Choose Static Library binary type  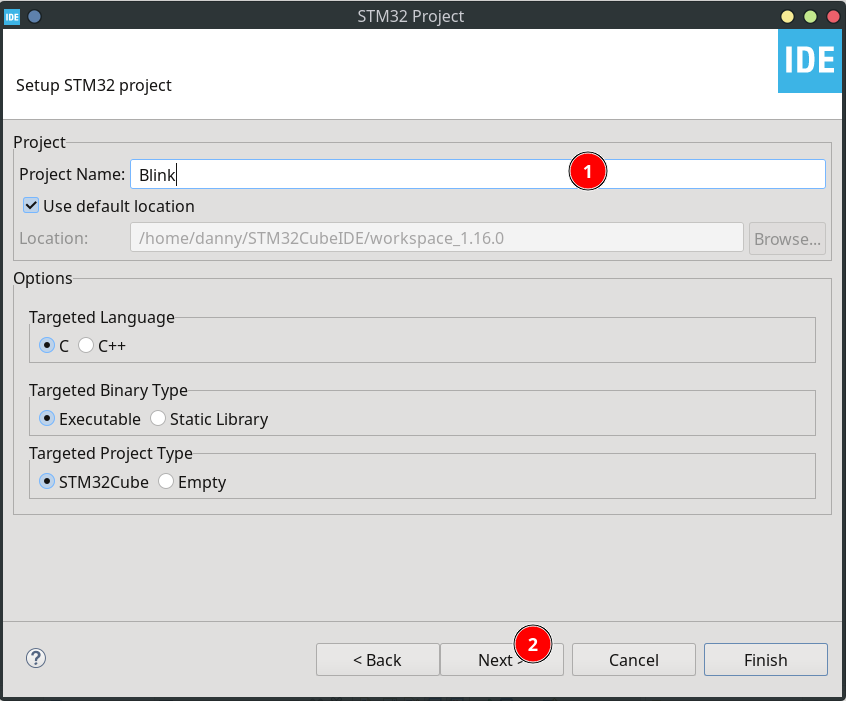[x=158, y=419]
